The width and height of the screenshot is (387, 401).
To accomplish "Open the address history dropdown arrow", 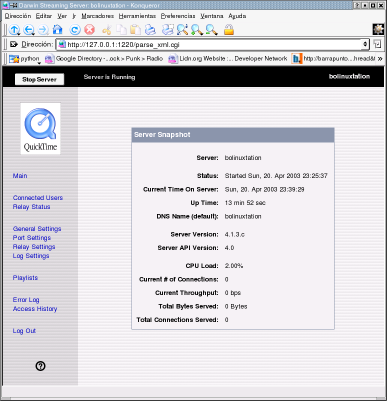I will [x=365, y=44].
